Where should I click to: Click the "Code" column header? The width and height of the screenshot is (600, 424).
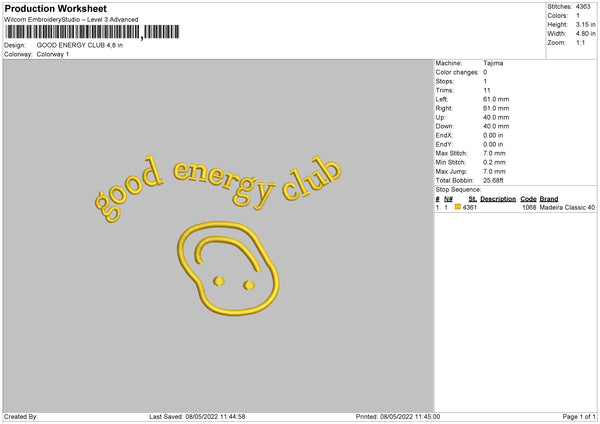tap(528, 199)
